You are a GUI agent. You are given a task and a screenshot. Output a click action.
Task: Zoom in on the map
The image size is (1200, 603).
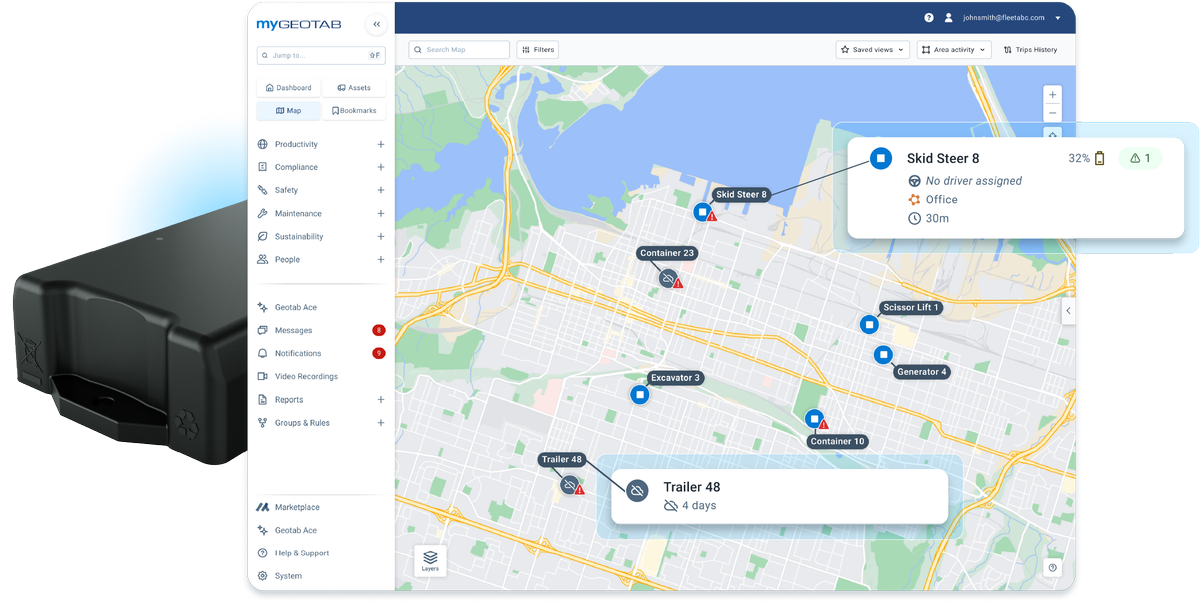click(x=1052, y=95)
